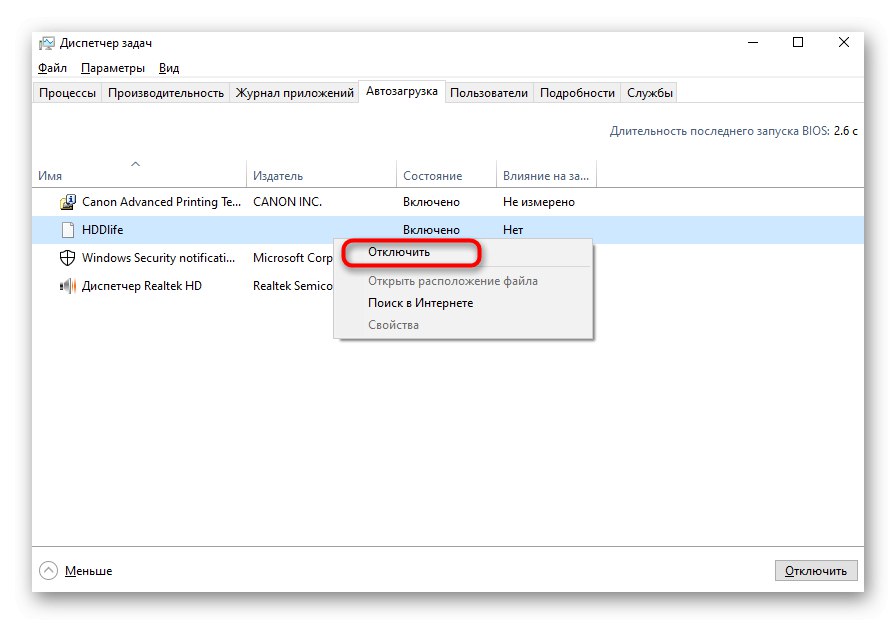Click the Отключить button at bottom right
The width and height of the screenshot is (896, 624).
[816, 570]
